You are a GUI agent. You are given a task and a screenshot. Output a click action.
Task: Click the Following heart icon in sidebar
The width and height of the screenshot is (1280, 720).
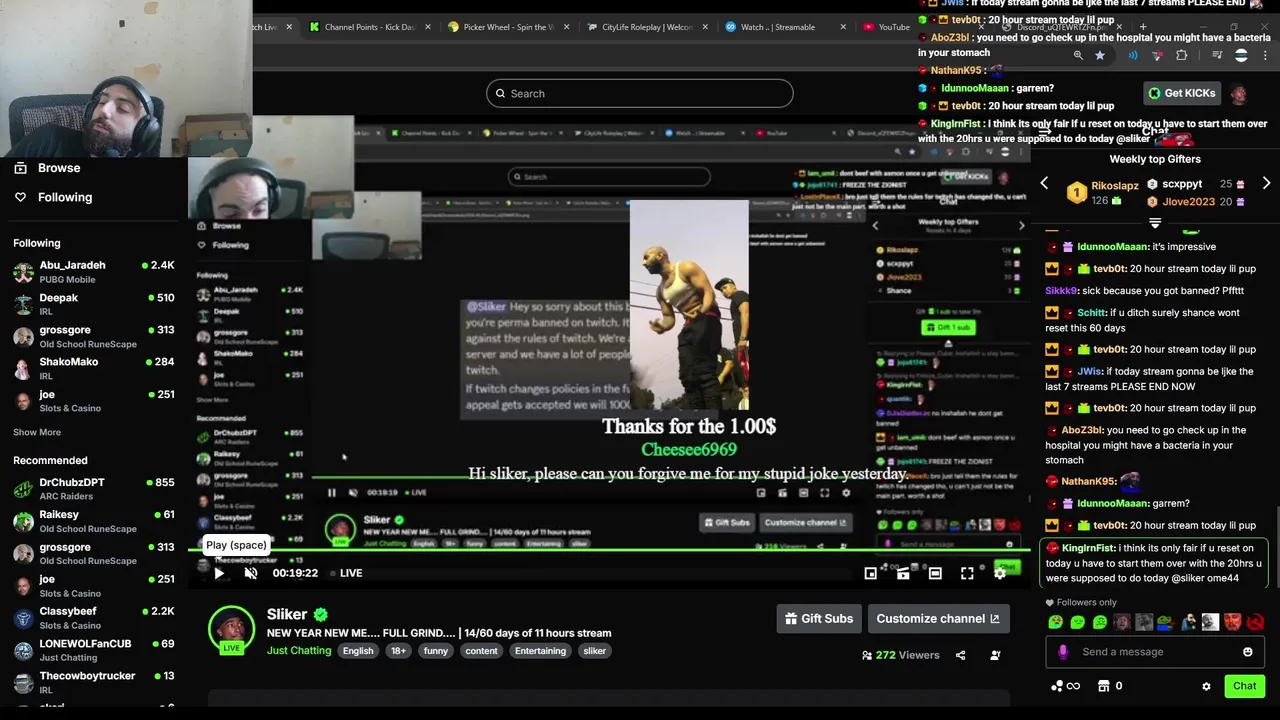[x=20, y=197]
